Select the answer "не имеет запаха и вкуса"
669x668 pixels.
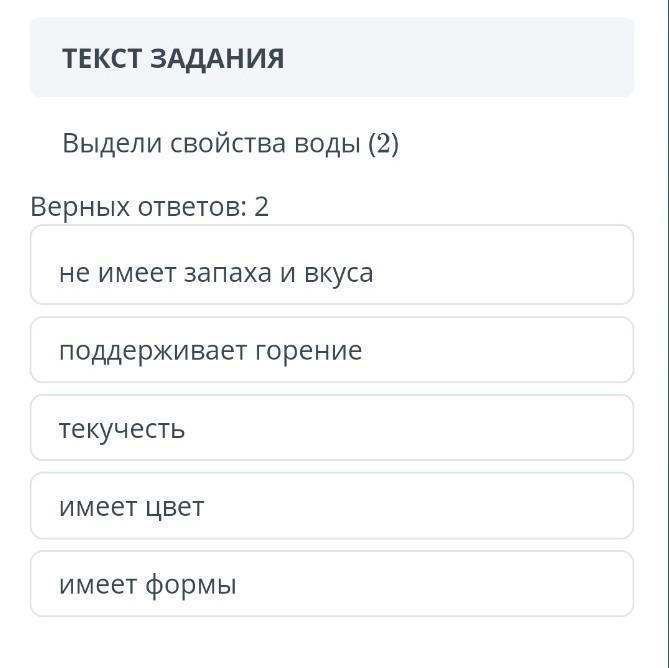(331, 273)
